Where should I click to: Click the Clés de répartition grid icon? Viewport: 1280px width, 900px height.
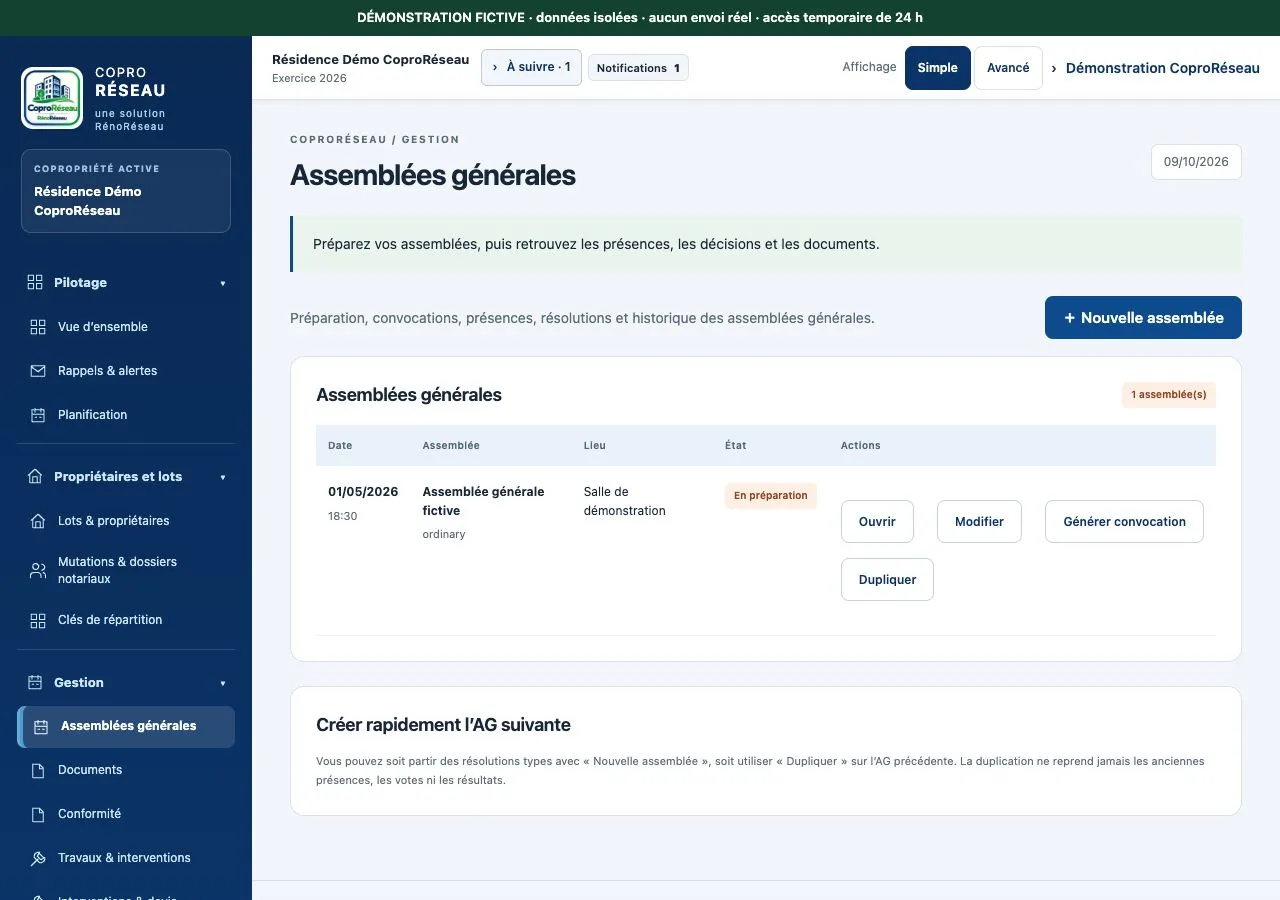point(38,620)
